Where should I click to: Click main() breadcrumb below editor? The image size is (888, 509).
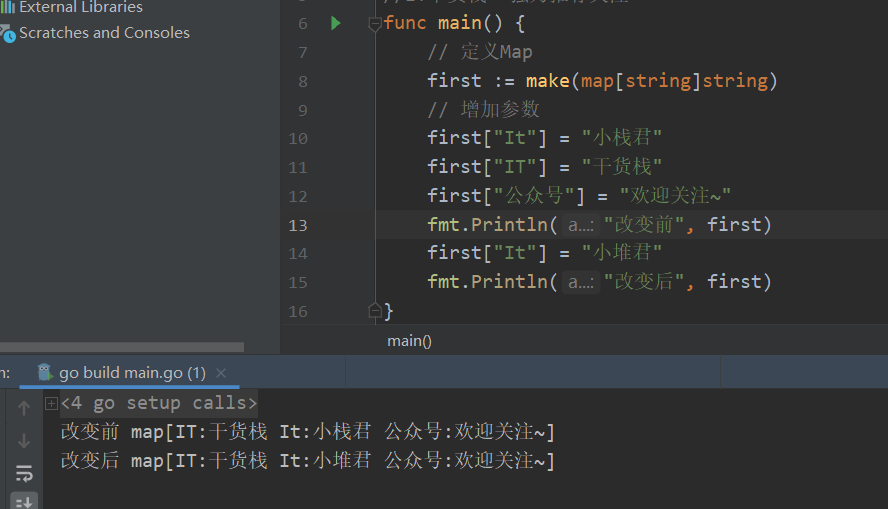click(409, 341)
